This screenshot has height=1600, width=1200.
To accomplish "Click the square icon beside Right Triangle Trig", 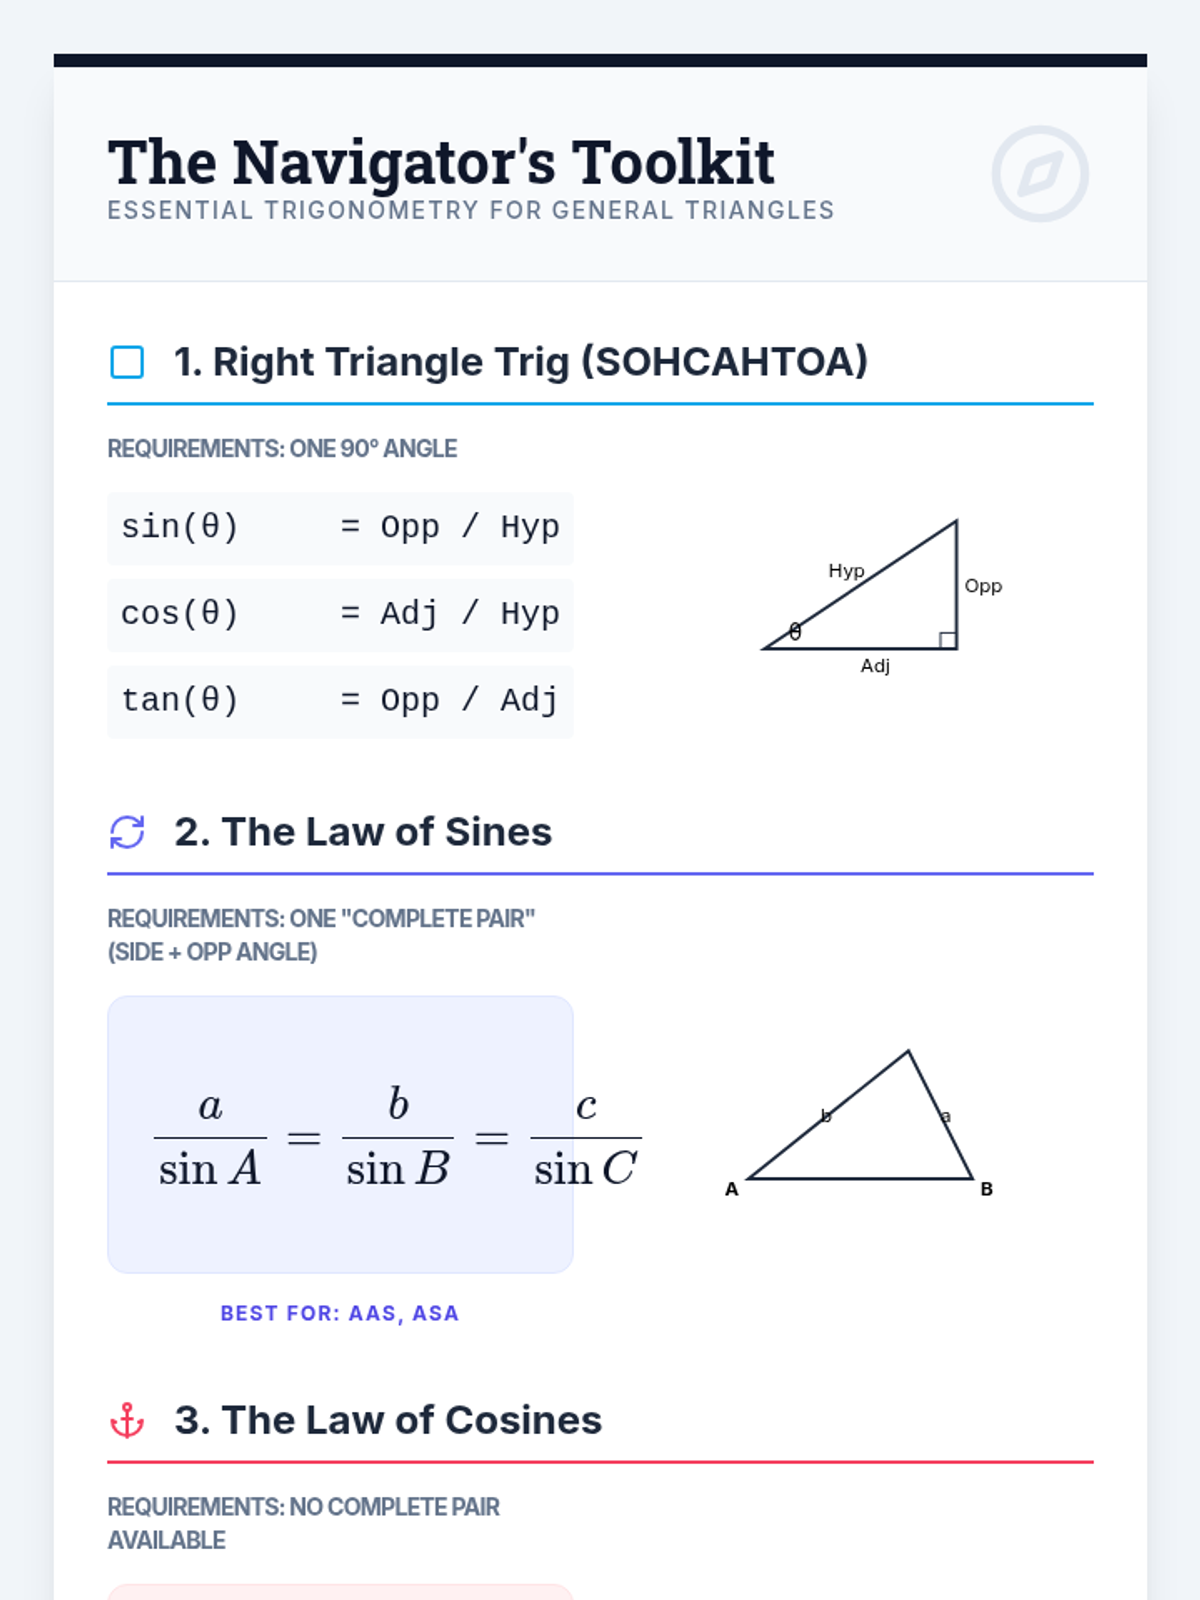I will click(x=127, y=362).
